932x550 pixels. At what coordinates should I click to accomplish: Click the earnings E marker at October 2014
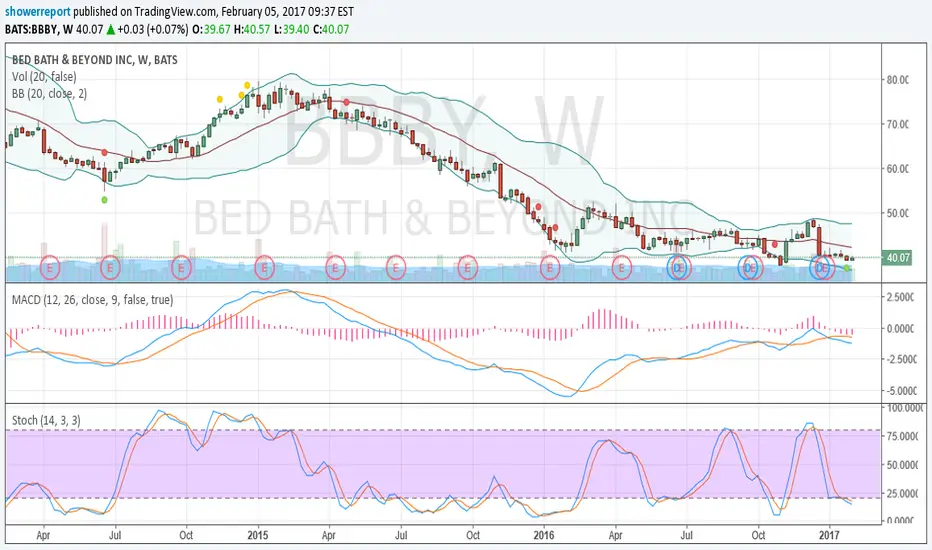point(181,268)
